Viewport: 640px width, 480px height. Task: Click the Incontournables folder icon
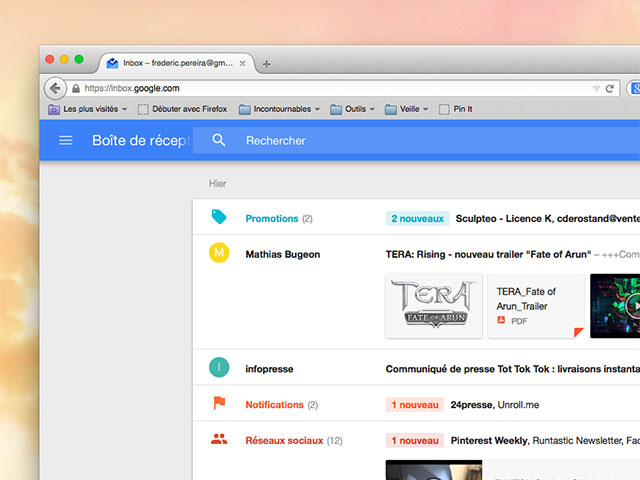[244, 109]
